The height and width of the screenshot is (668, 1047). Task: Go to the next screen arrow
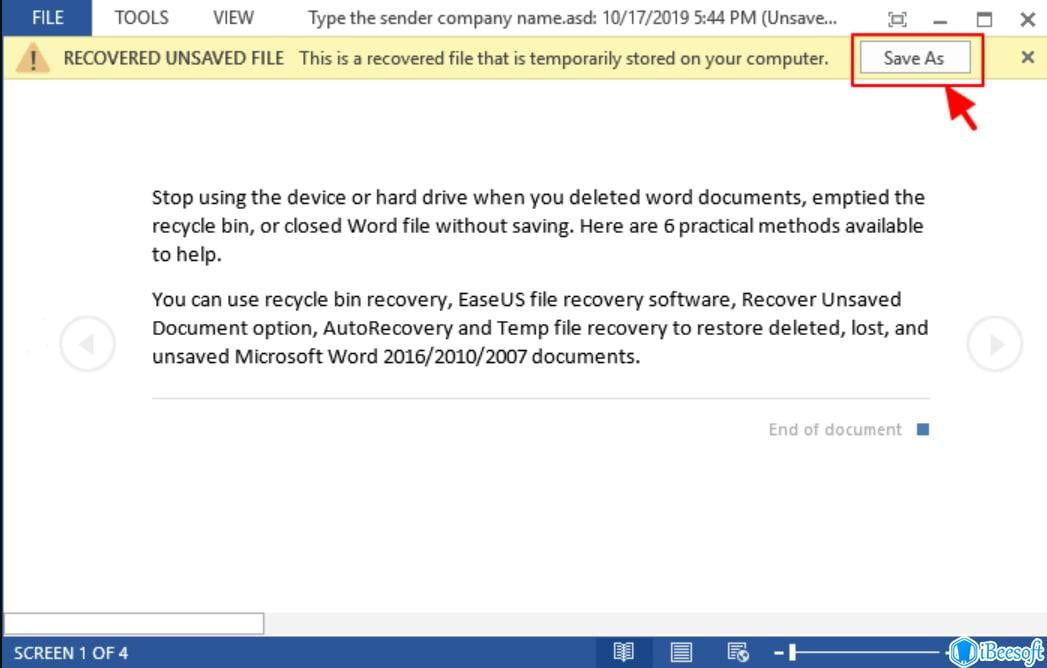[x=994, y=344]
